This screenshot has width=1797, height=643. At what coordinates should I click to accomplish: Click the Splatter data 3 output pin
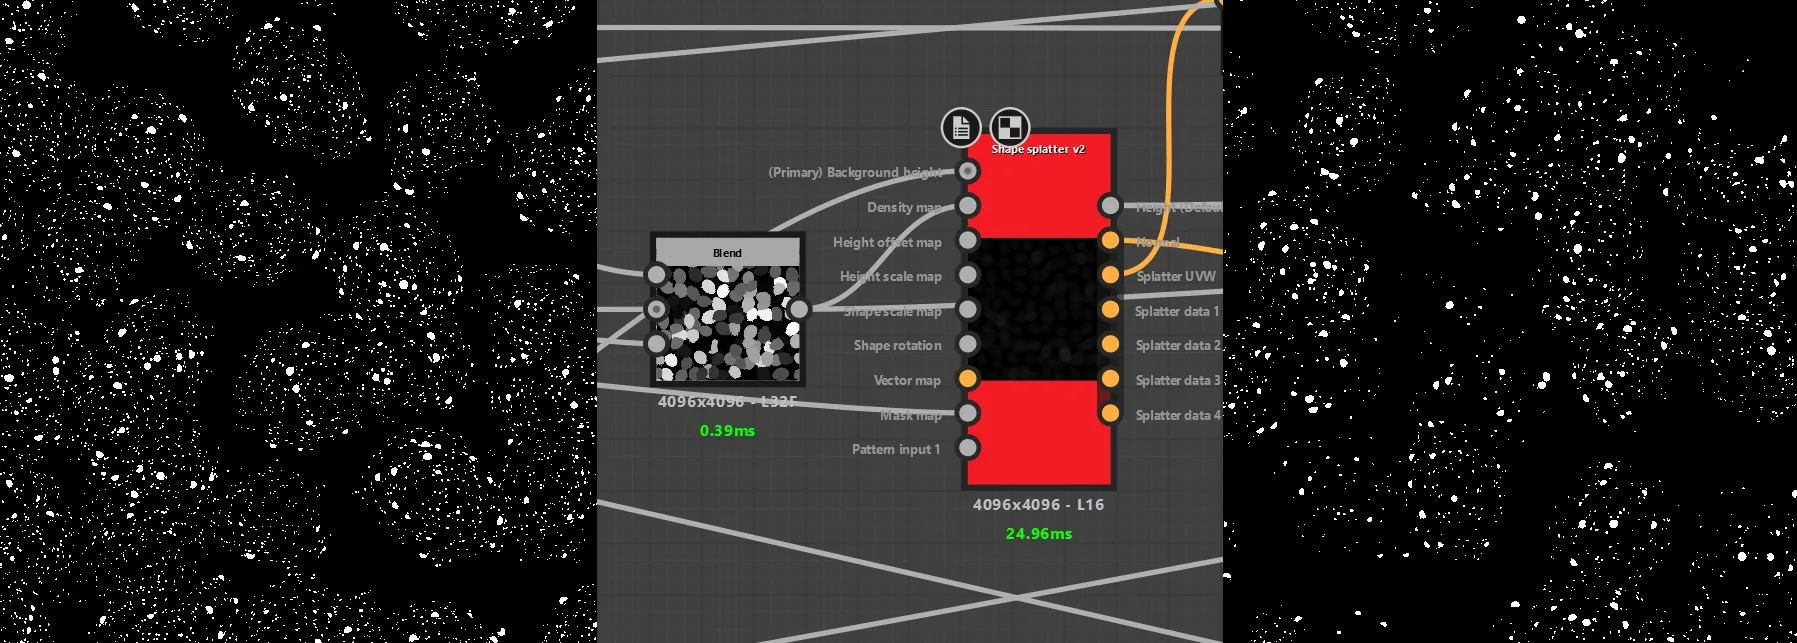point(1110,379)
